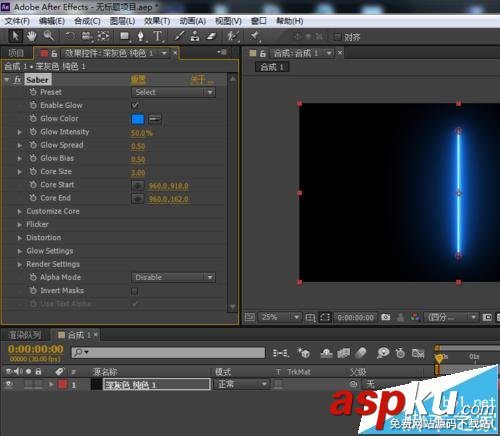Open the graph editor icon
This screenshot has height=436, width=500.
[x=418, y=353]
